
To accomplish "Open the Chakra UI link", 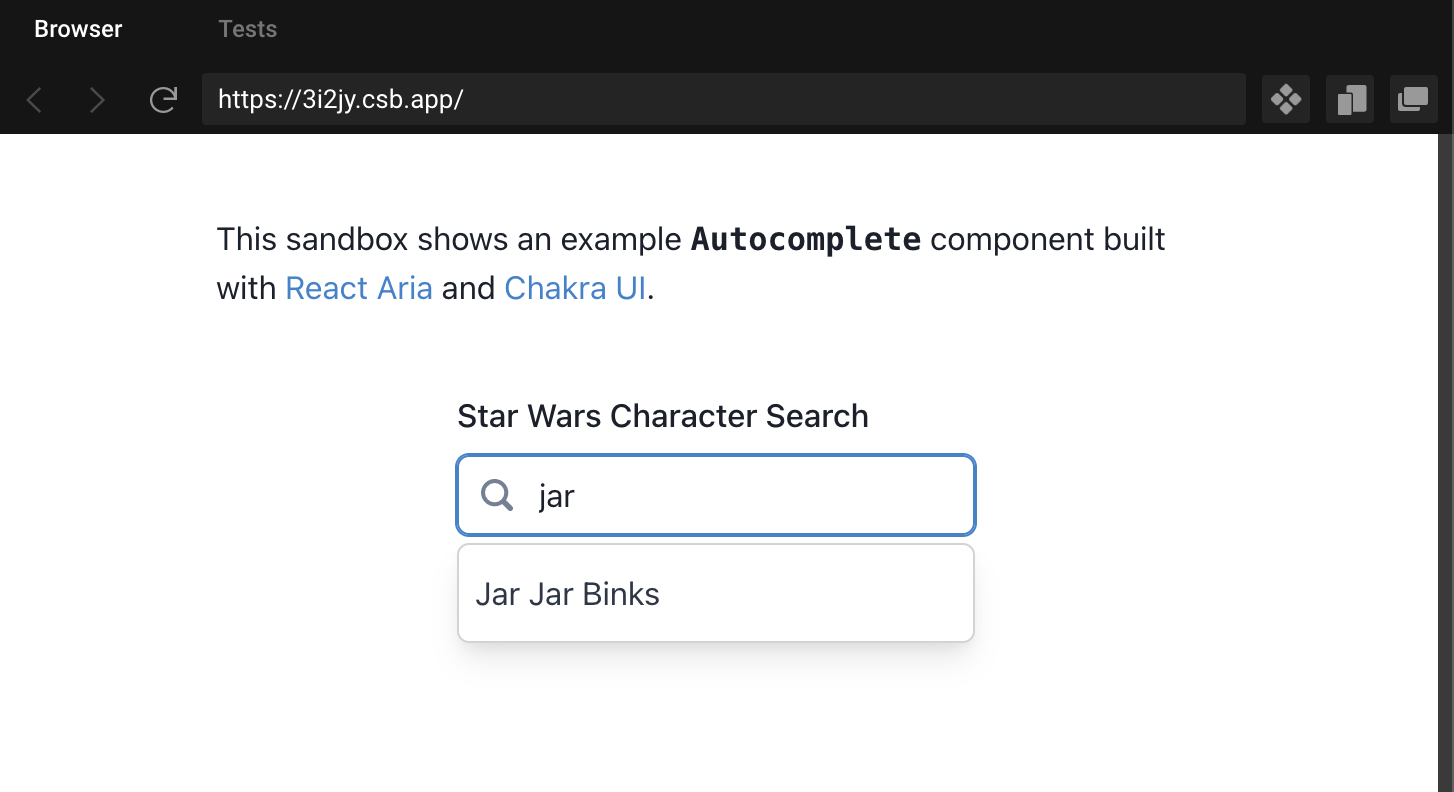I will point(575,288).
